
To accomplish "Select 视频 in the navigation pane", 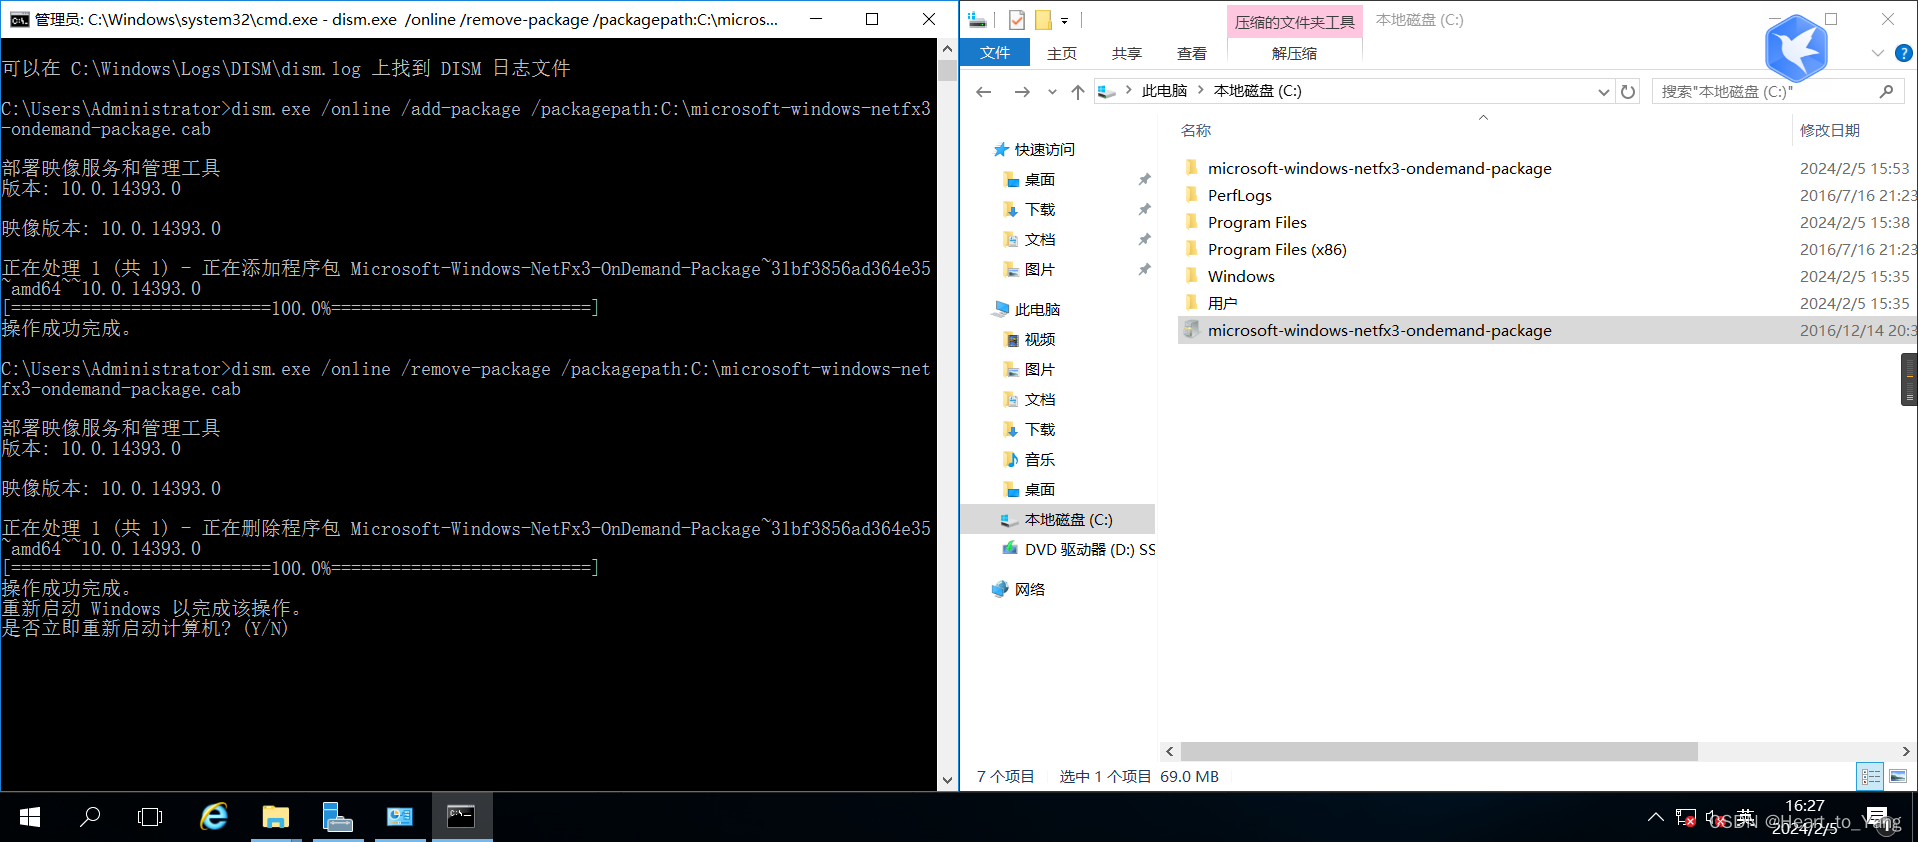I will click(x=1040, y=340).
